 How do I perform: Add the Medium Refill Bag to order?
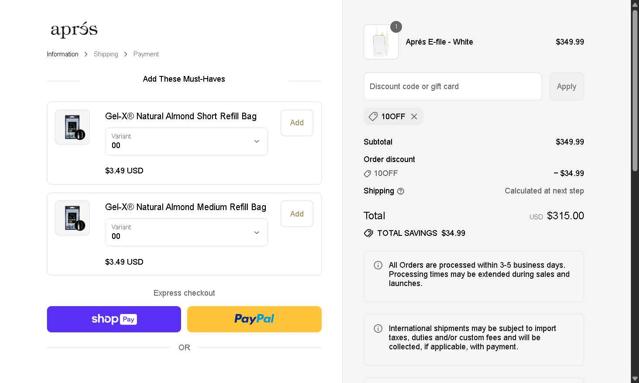(x=297, y=214)
